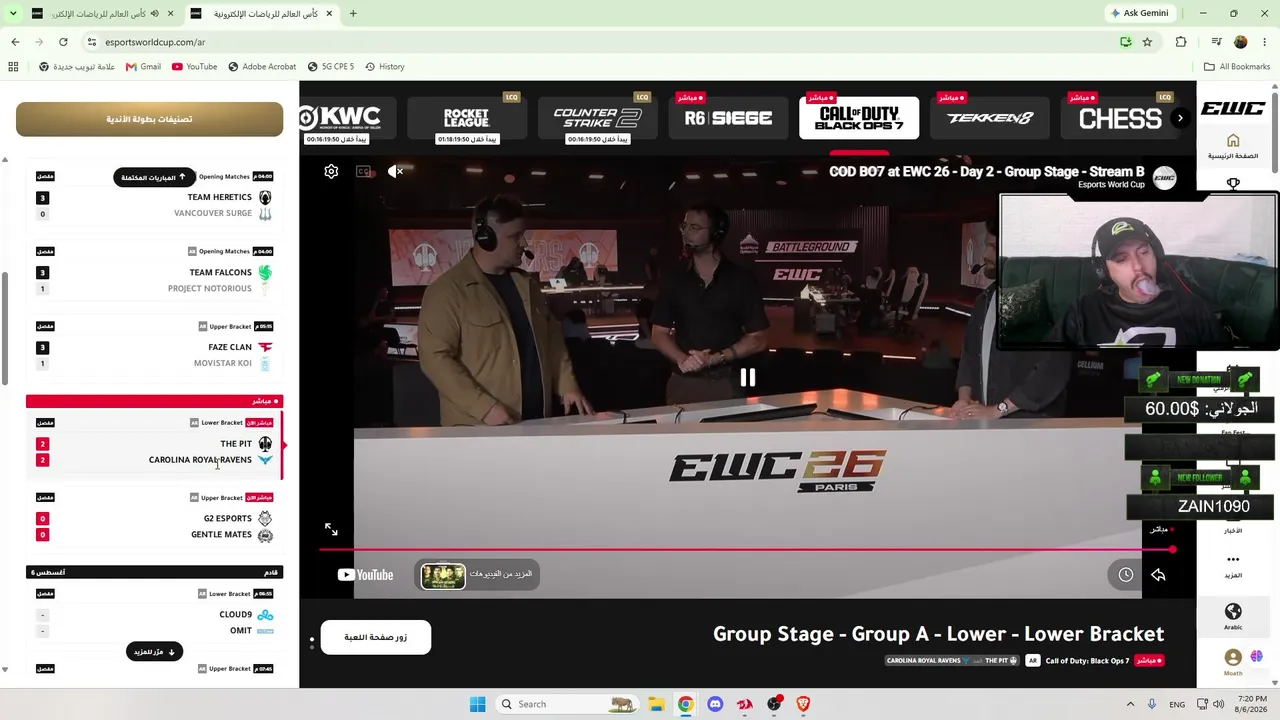Jump up to completed matches
Screen dimensions: 1280x720
coord(154,177)
